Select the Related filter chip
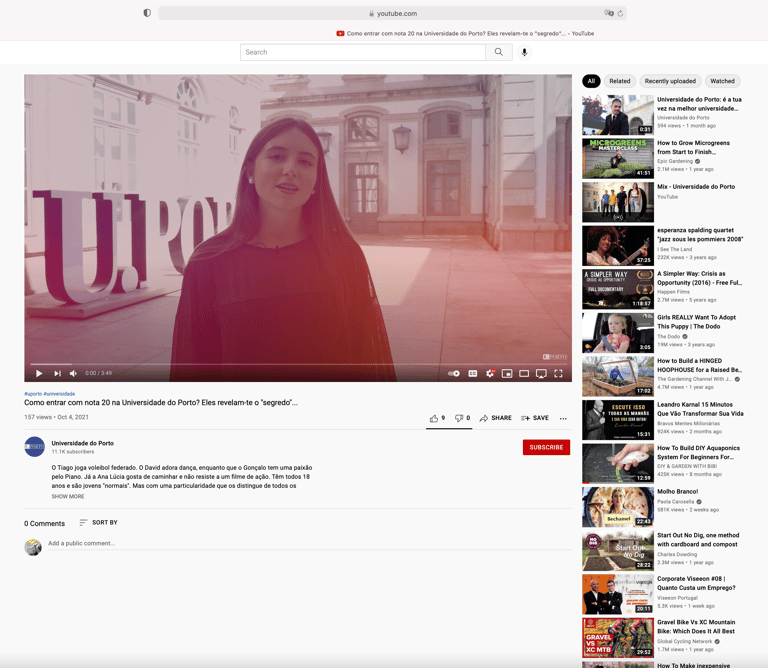The width and height of the screenshot is (768, 668). click(x=620, y=81)
